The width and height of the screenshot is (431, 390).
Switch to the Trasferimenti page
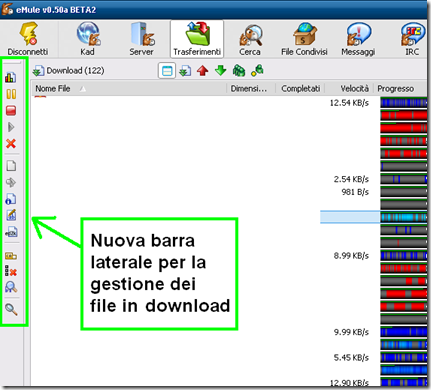click(197, 39)
